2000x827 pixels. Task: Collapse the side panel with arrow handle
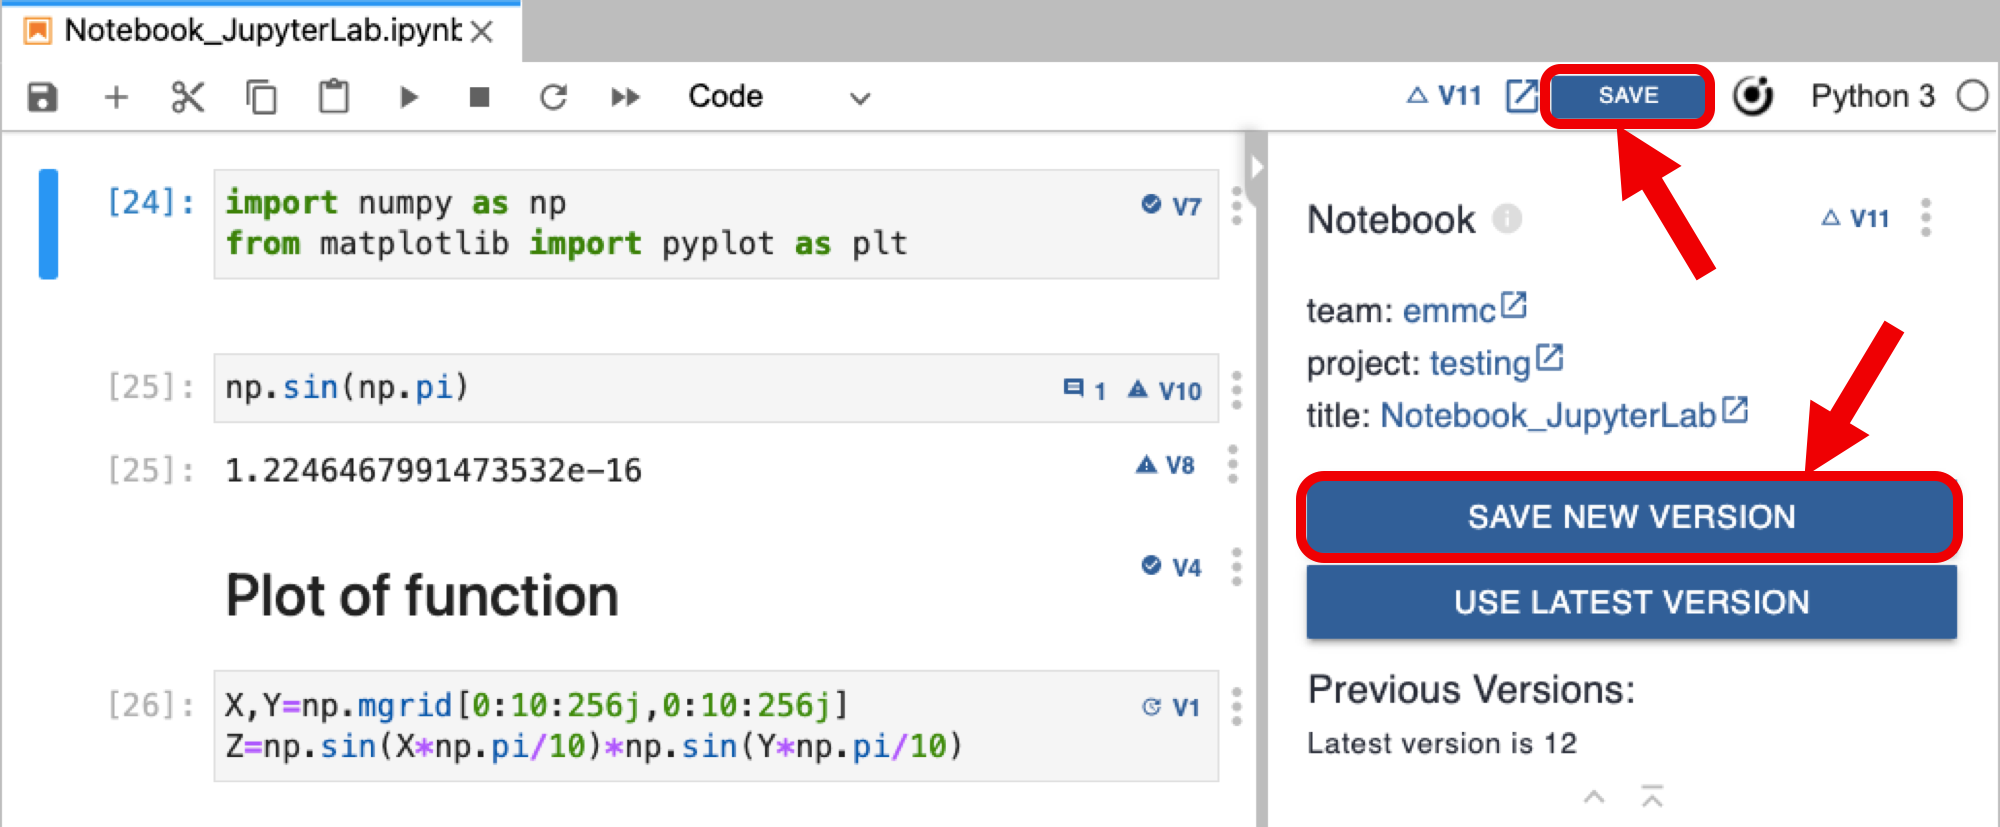[x=1256, y=167]
